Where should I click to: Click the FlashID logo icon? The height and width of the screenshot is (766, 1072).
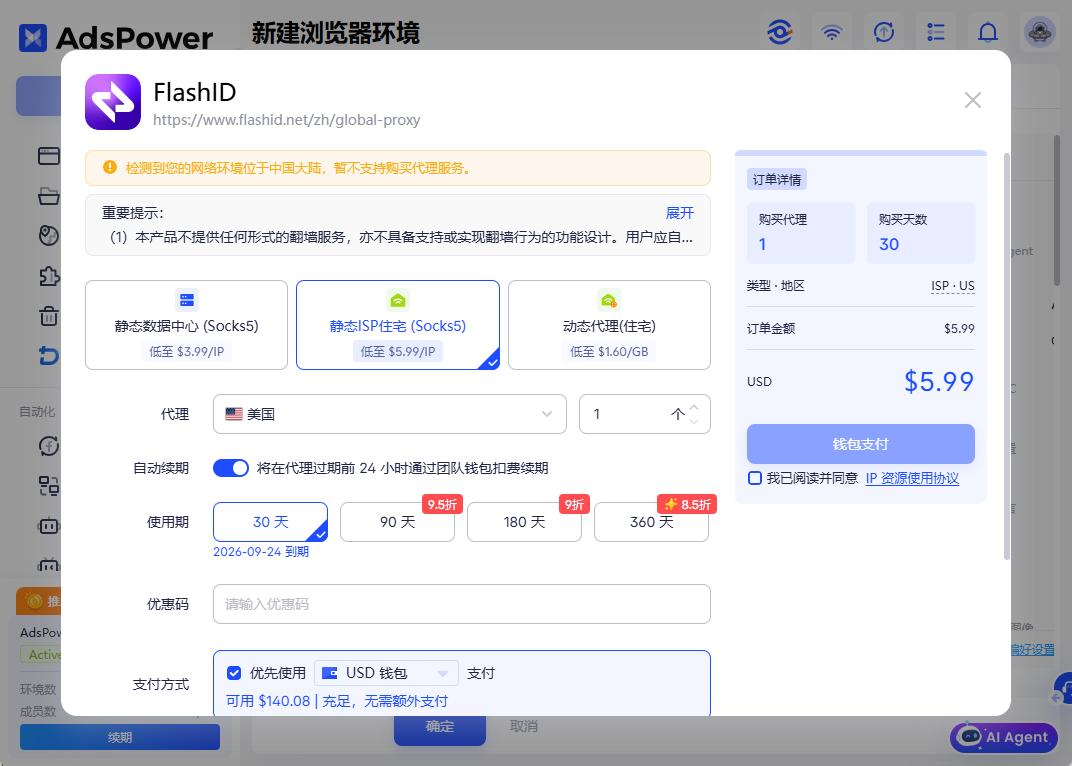(113, 102)
